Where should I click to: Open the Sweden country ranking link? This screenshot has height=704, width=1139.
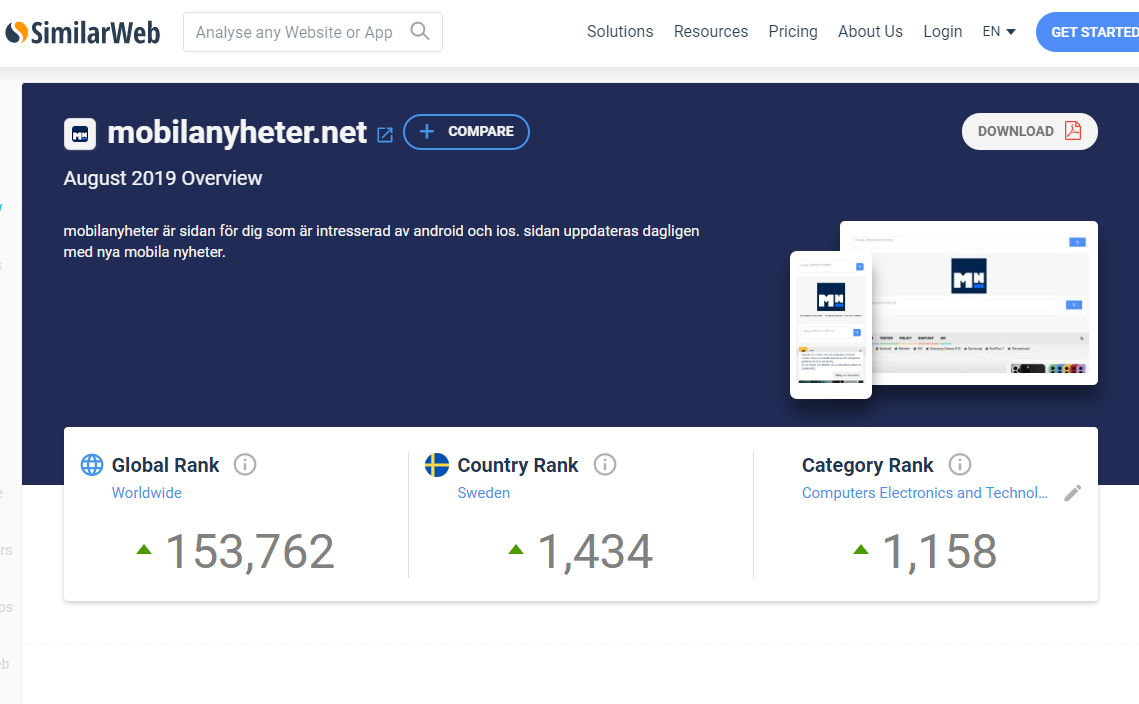pyautogui.click(x=484, y=493)
